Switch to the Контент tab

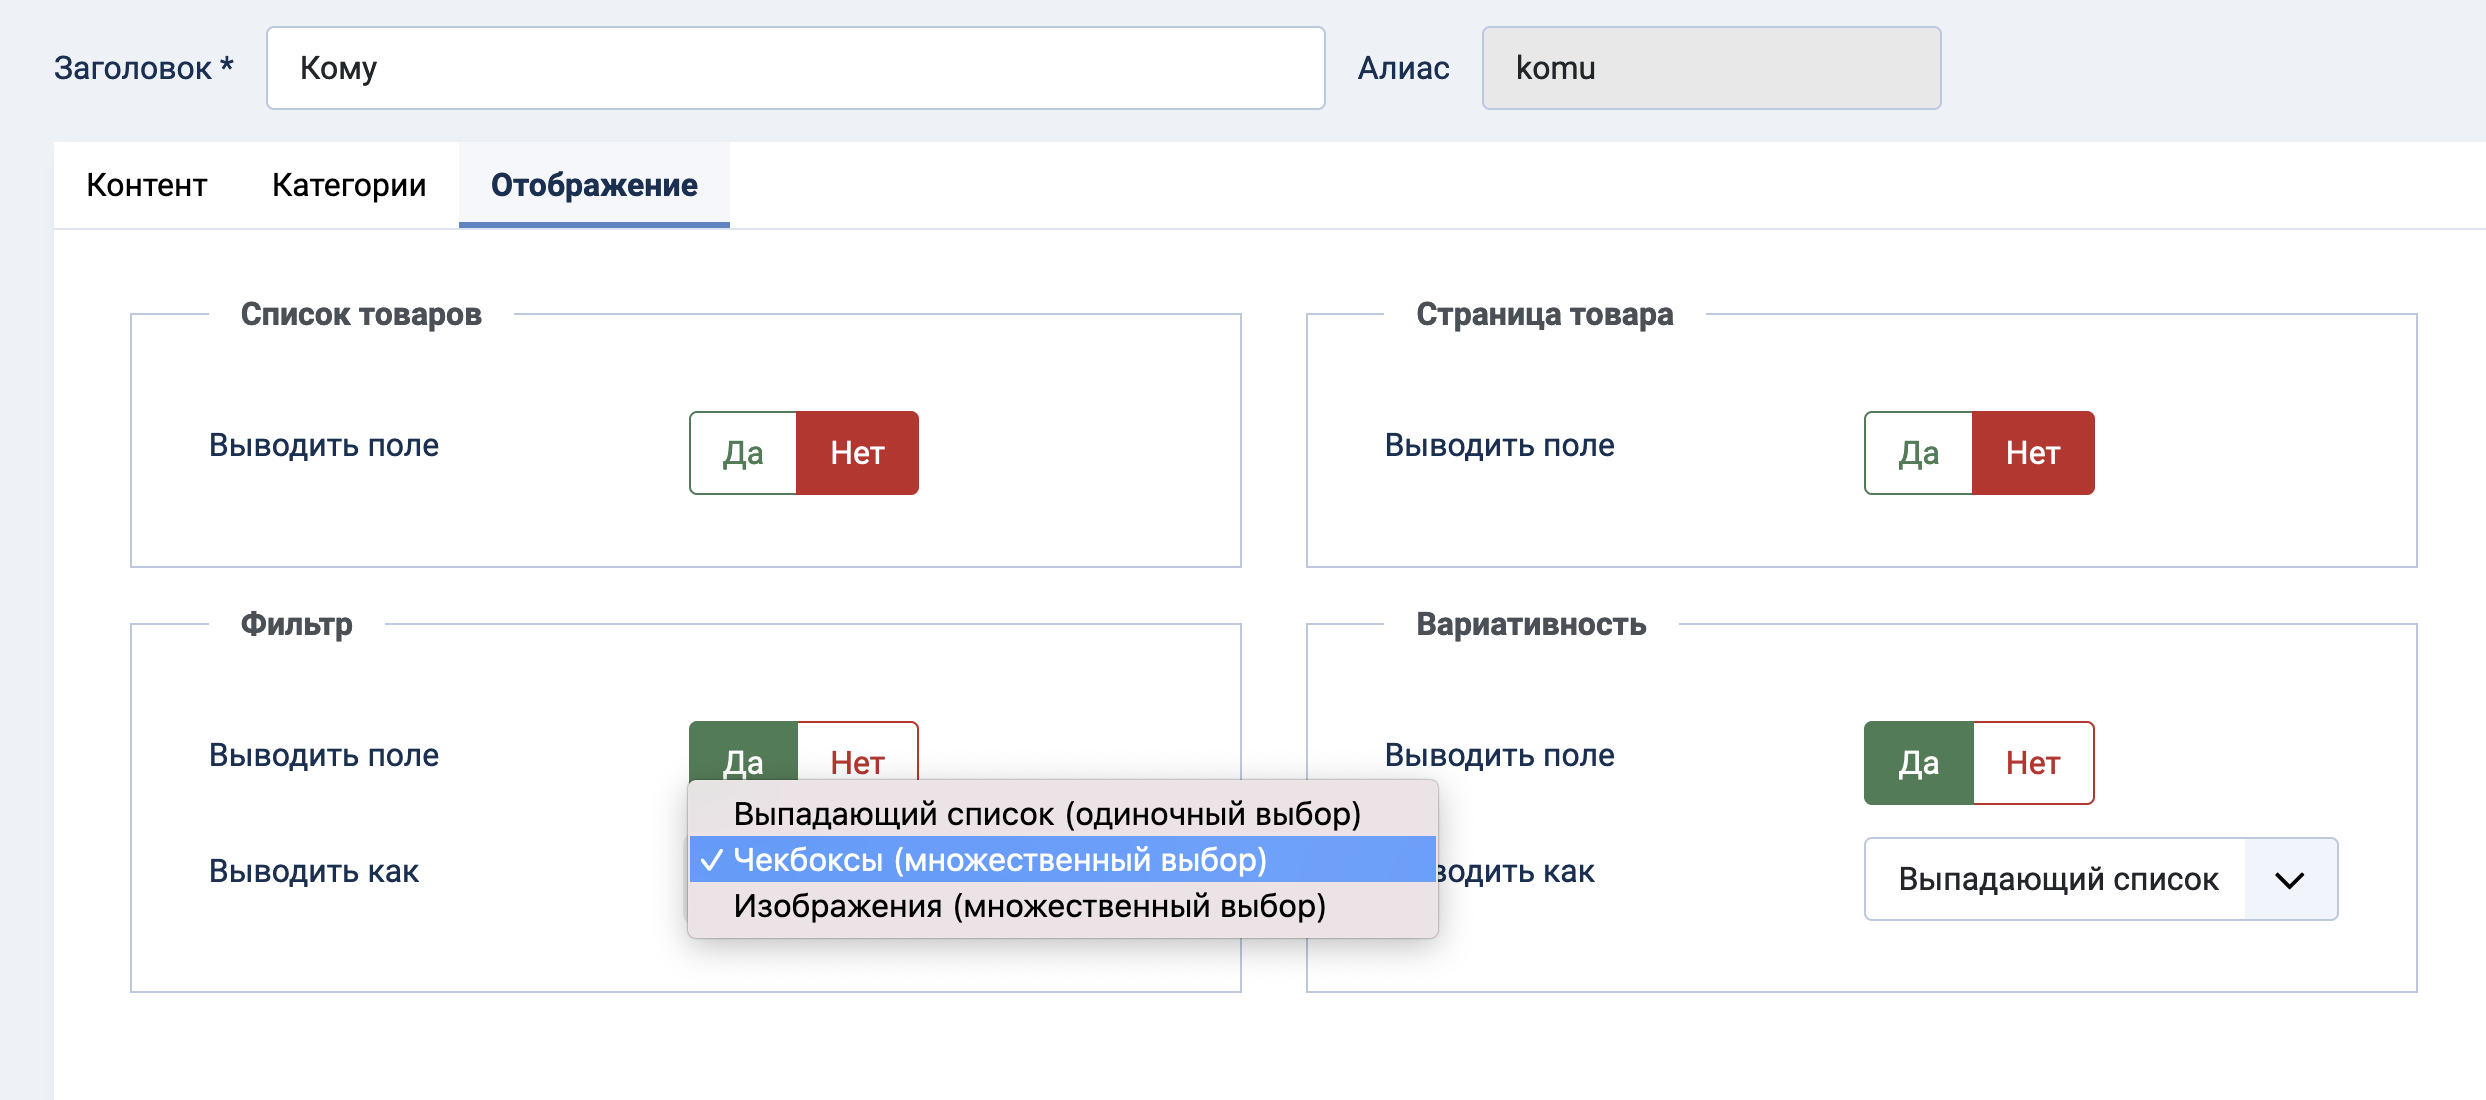pos(147,185)
